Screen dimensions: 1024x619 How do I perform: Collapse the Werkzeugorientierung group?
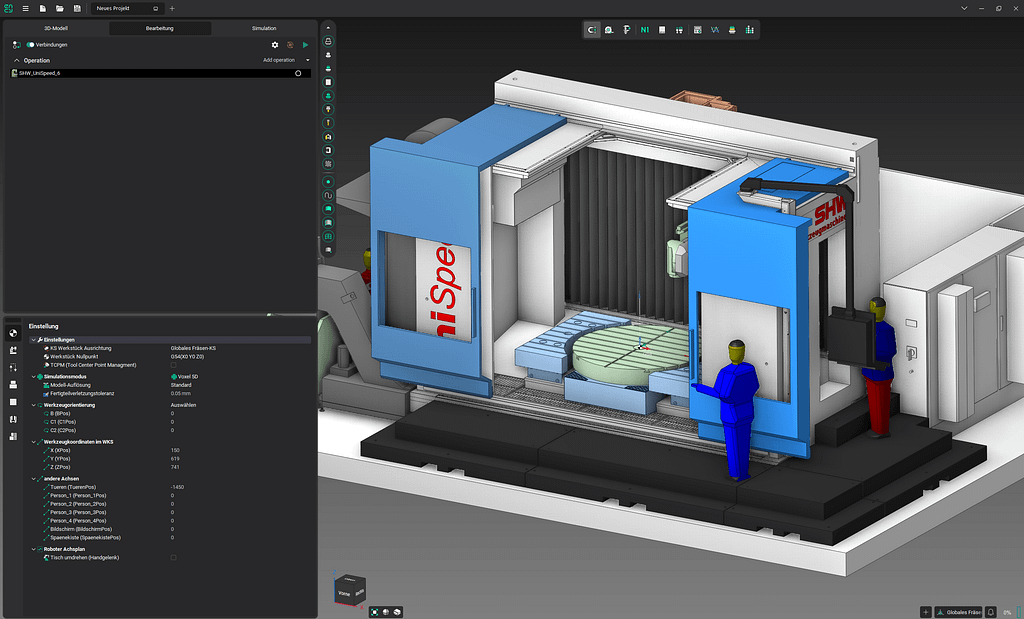pos(33,405)
